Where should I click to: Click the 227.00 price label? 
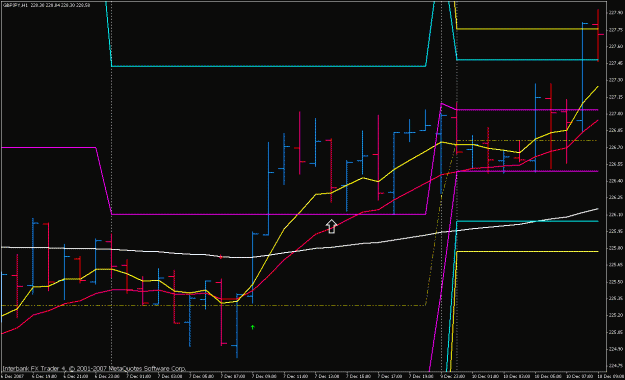616,114
